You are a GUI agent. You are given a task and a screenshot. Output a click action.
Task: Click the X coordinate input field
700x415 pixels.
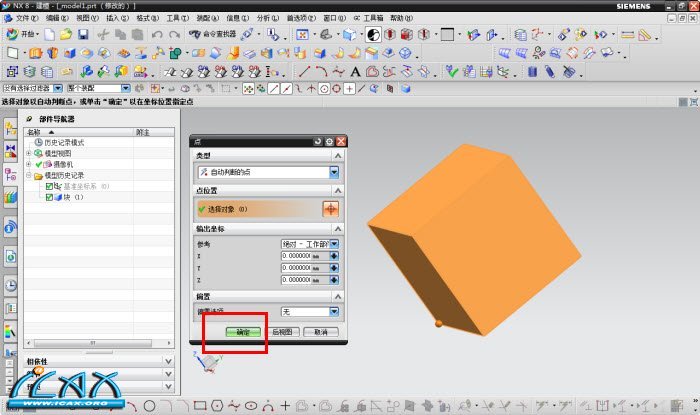tap(303, 256)
